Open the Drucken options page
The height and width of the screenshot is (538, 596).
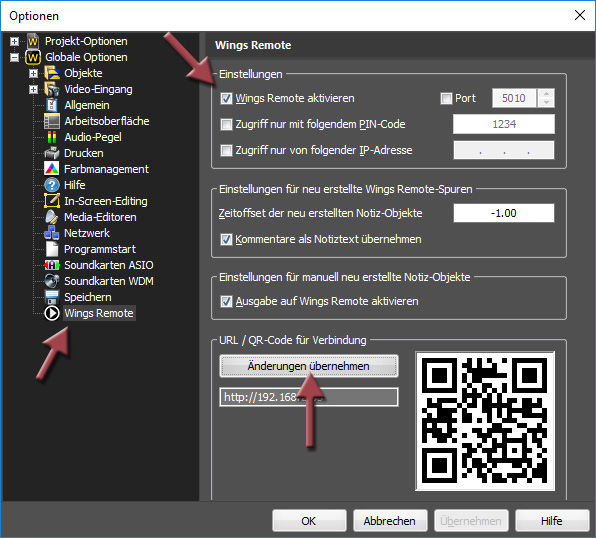84,153
